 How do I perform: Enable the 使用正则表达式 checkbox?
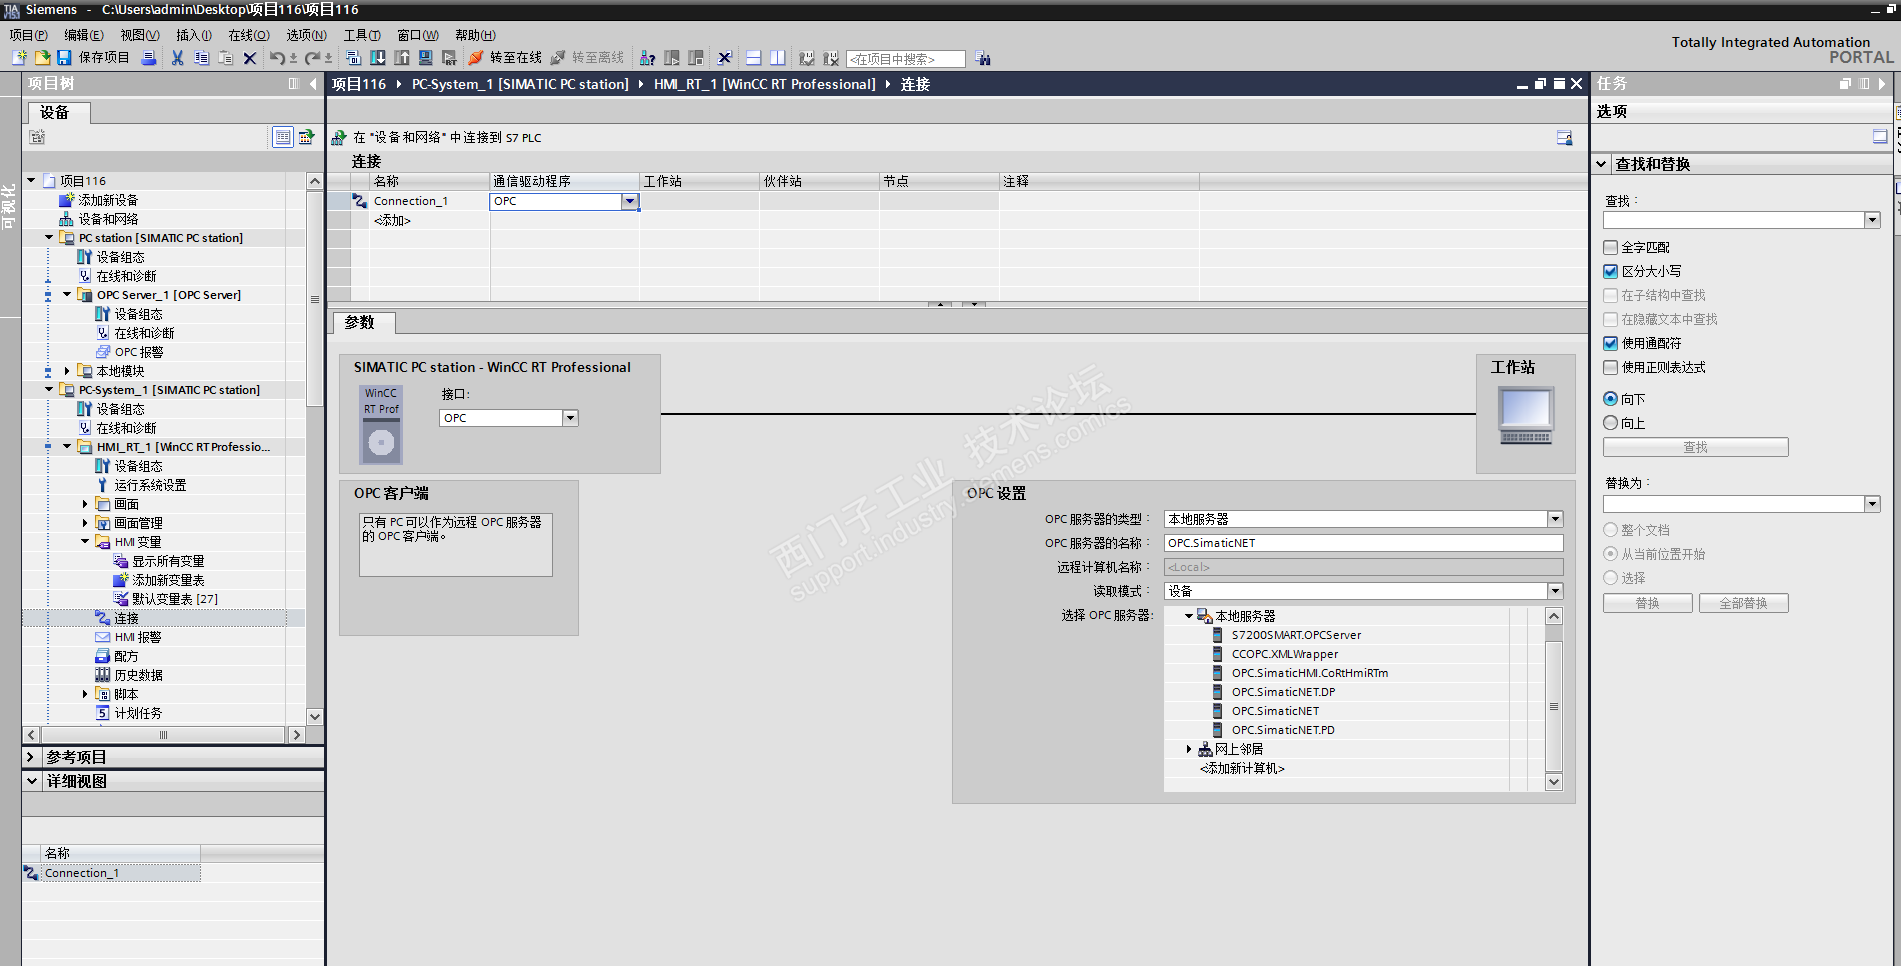[x=1610, y=367]
